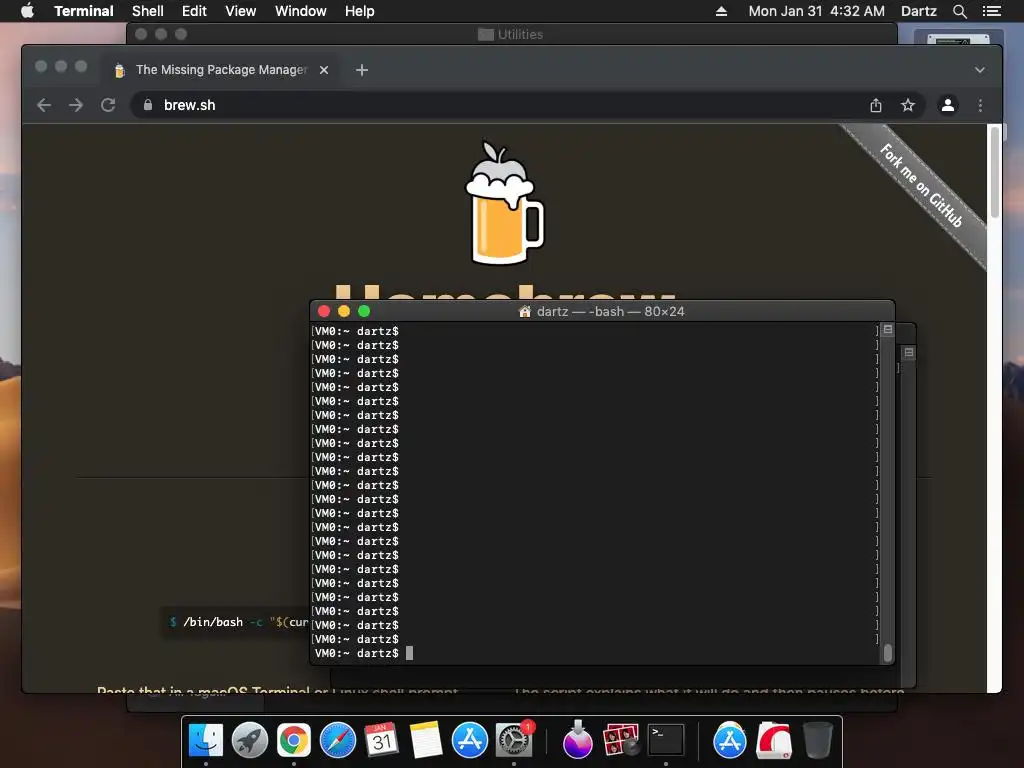Screen dimensions: 1024x768
Task: Open Notes from the Dock
Action: click(426, 741)
